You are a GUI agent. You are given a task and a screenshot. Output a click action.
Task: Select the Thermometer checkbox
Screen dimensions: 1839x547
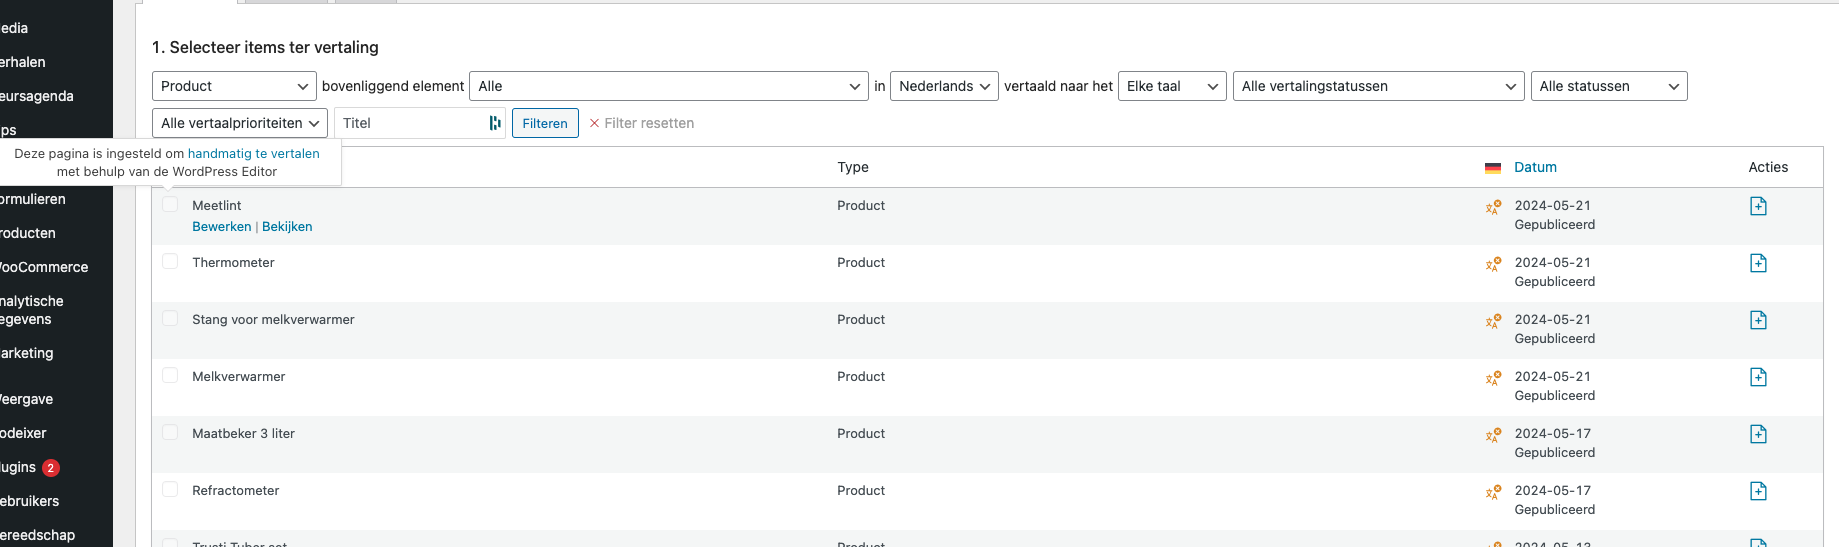pyautogui.click(x=170, y=261)
